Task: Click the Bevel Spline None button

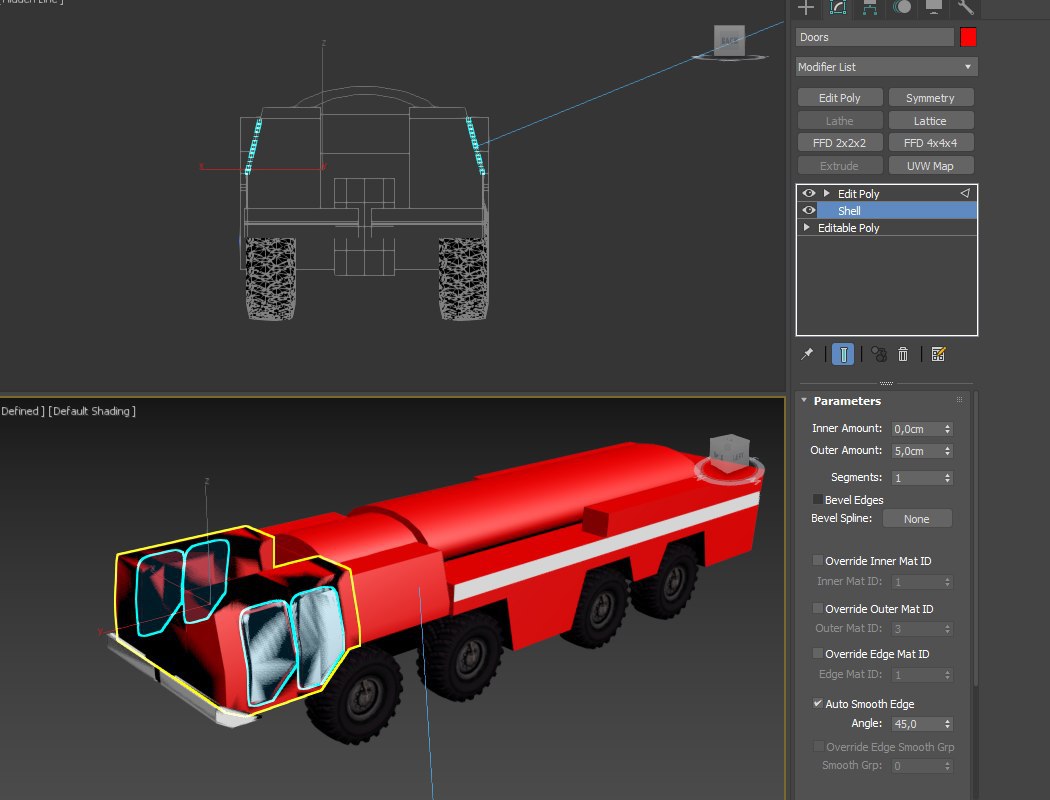Action: 917,518
